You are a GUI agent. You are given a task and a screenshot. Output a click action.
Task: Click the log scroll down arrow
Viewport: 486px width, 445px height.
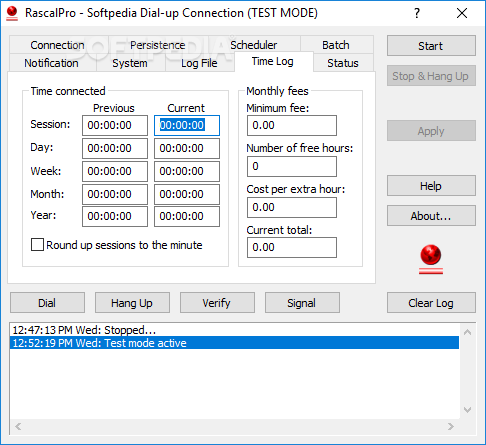467,410
